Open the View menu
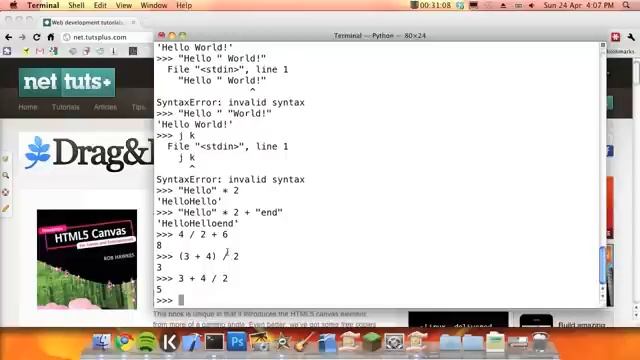The height and width of the screenshot is (360, 640). coord(124,5)
